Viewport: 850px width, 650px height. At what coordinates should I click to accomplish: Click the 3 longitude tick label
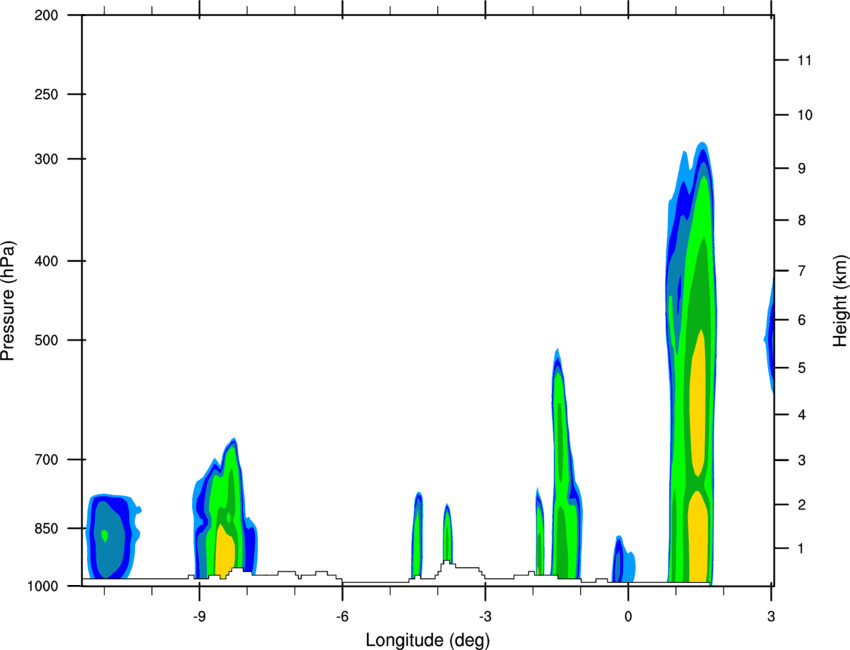pos(771,616)
